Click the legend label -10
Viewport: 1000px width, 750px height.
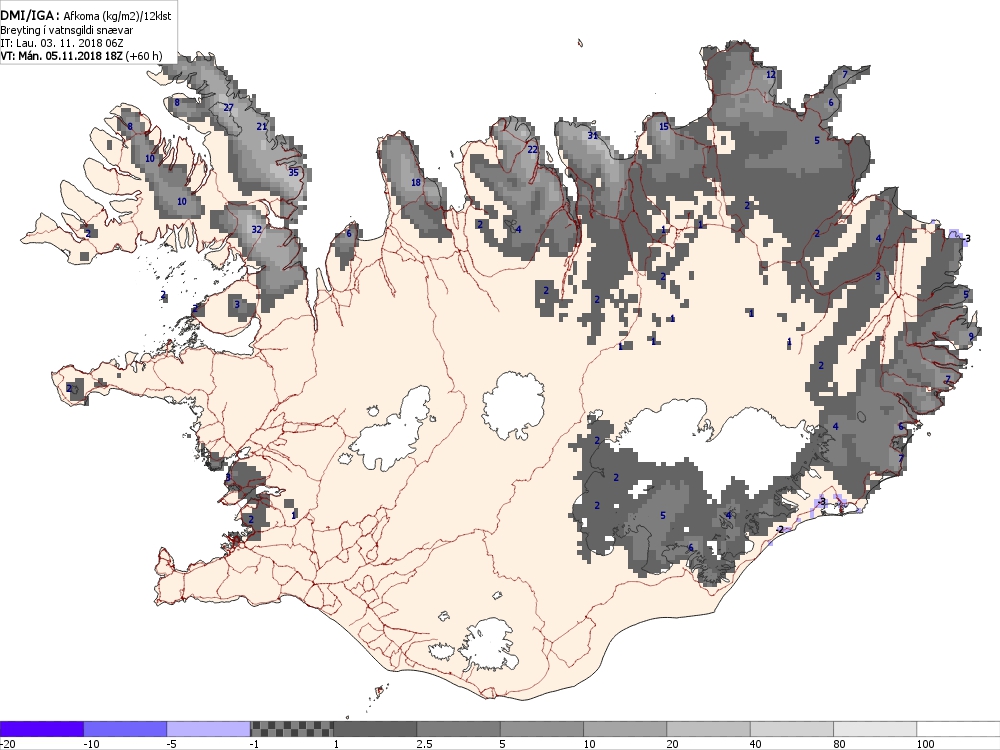91,744
